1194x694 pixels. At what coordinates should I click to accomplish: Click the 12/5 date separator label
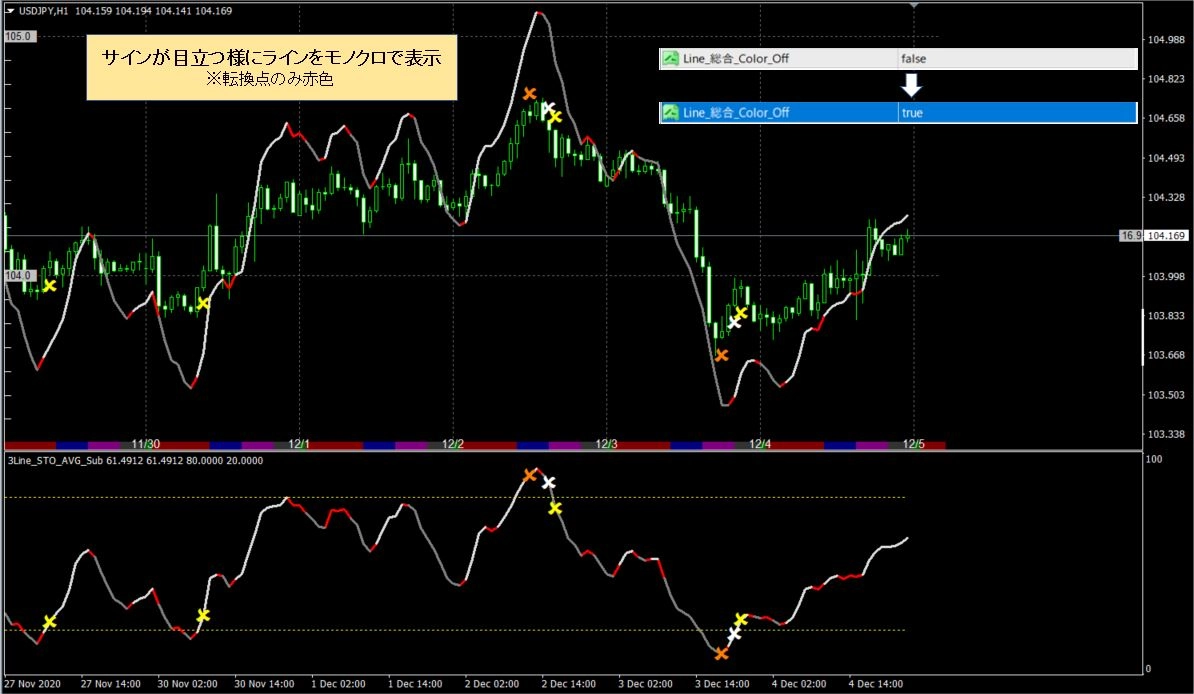click(914, 443)
